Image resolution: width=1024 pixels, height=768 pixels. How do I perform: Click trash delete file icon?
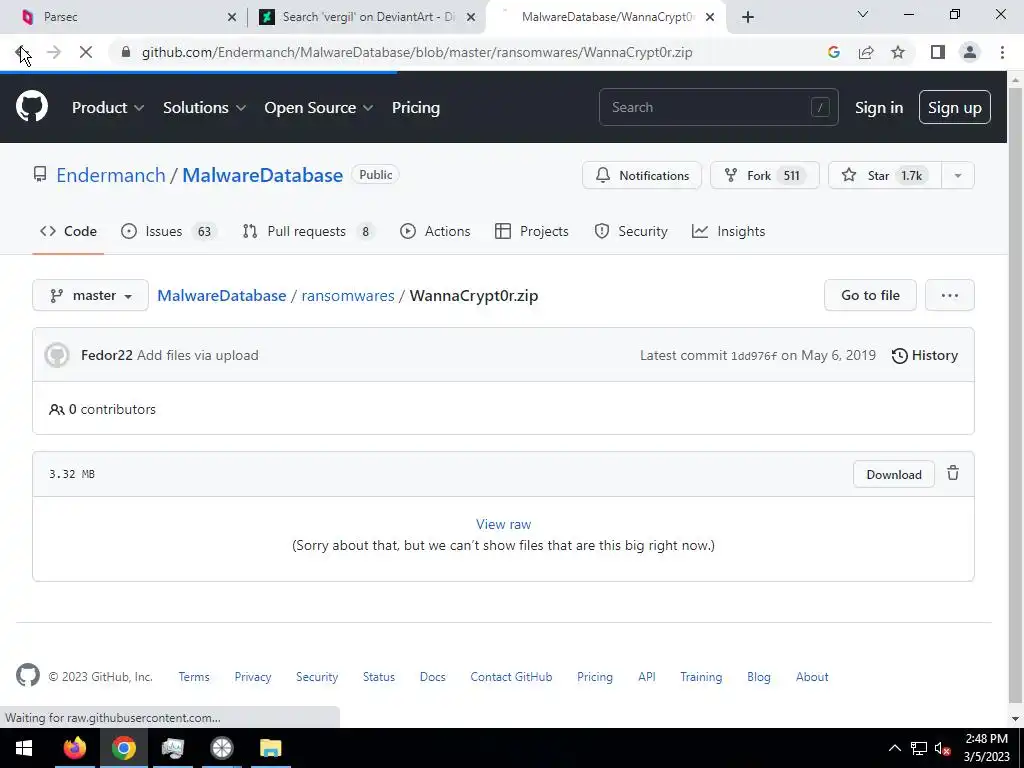pyautogui.click(x=953, y=473)
